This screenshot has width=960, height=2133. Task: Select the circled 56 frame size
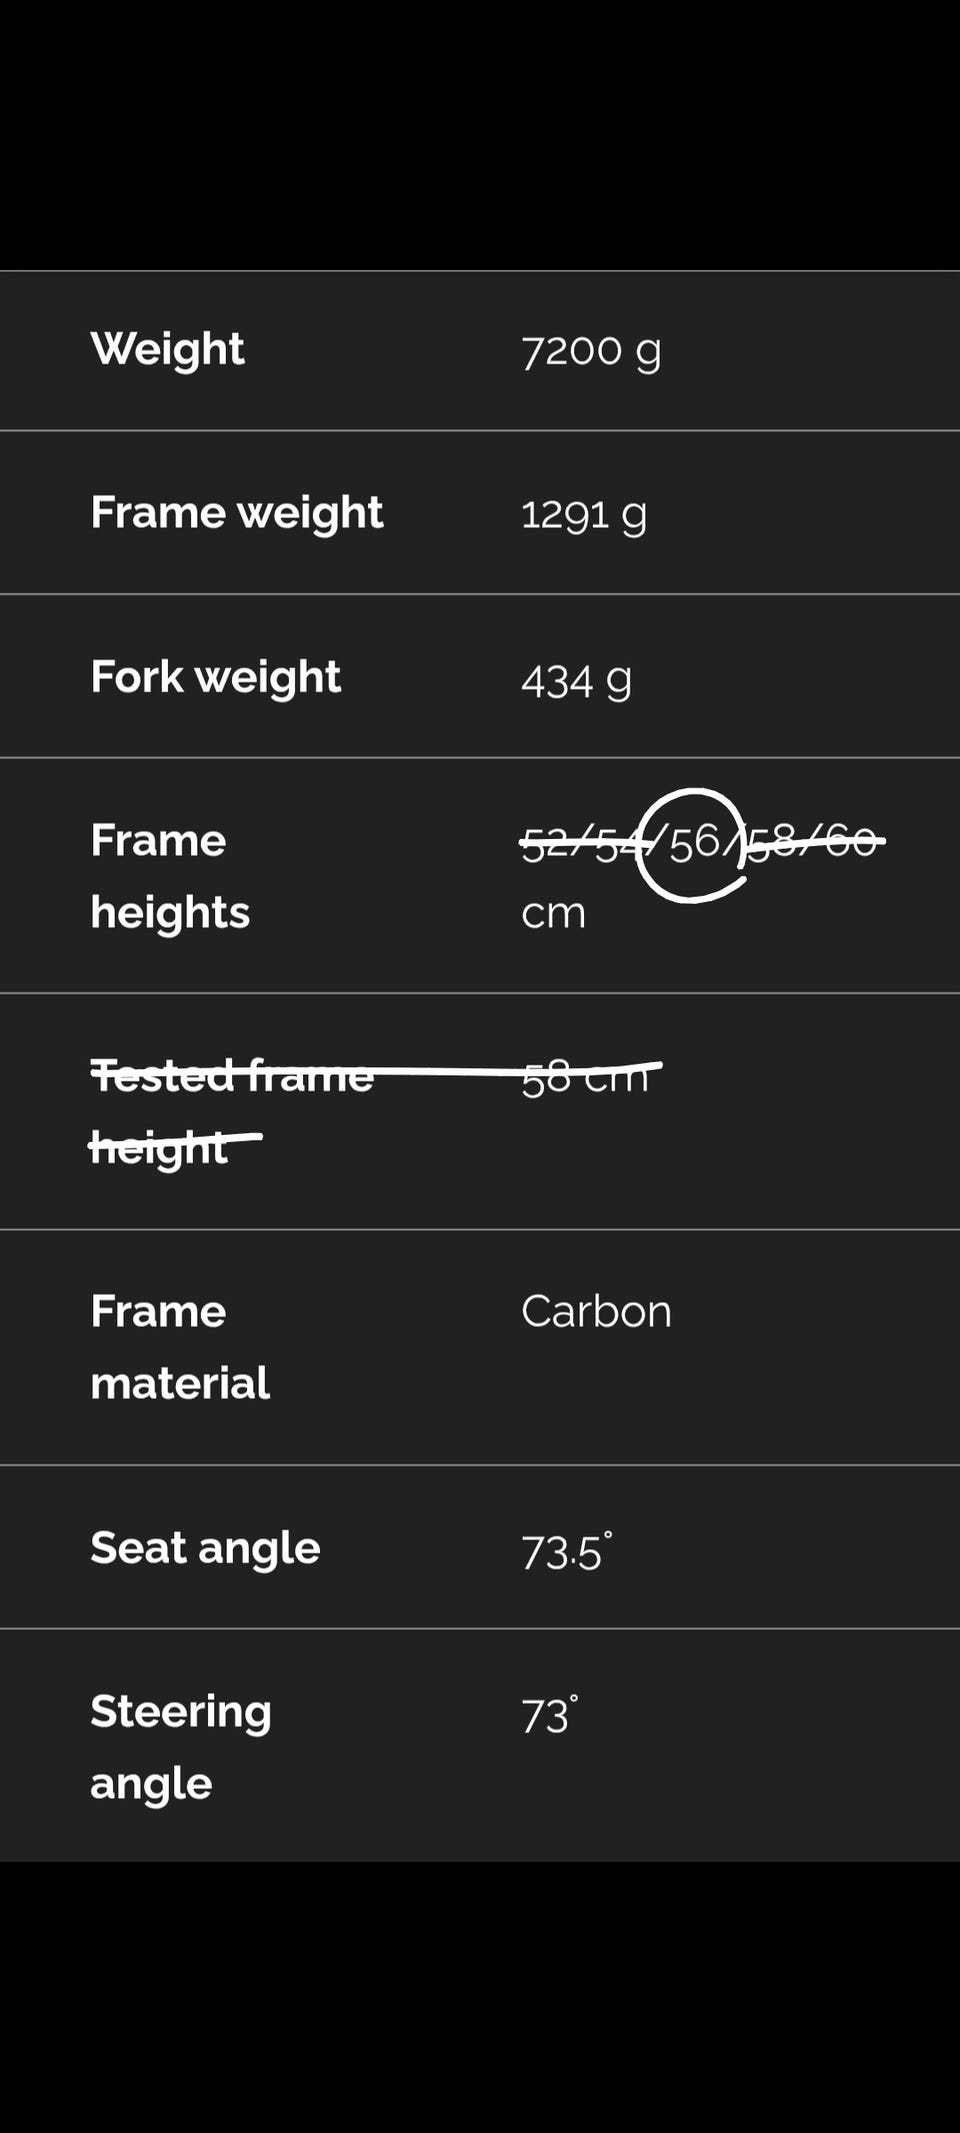click(694, 843)
